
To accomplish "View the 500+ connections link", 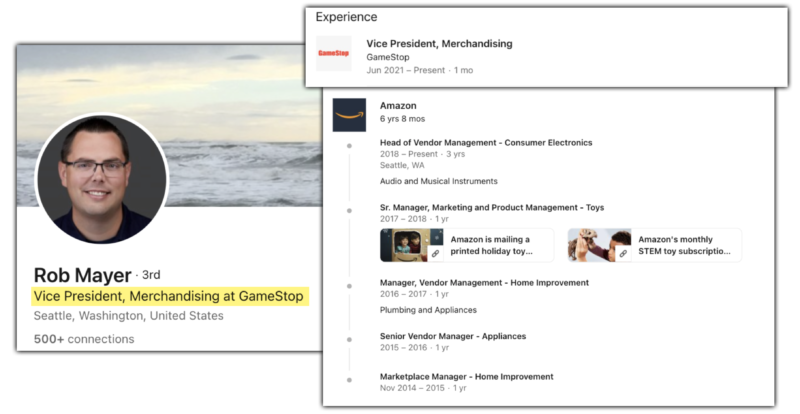I will [84, 339].
